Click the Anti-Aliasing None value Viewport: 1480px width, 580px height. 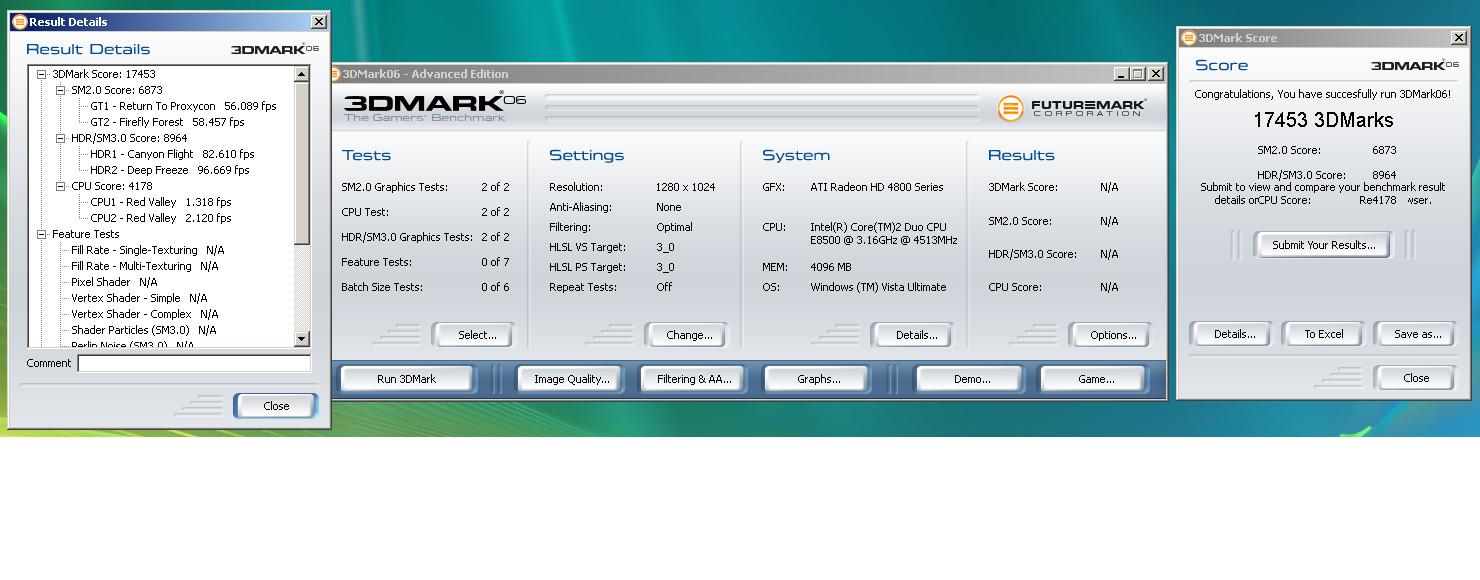coord(669,207)
